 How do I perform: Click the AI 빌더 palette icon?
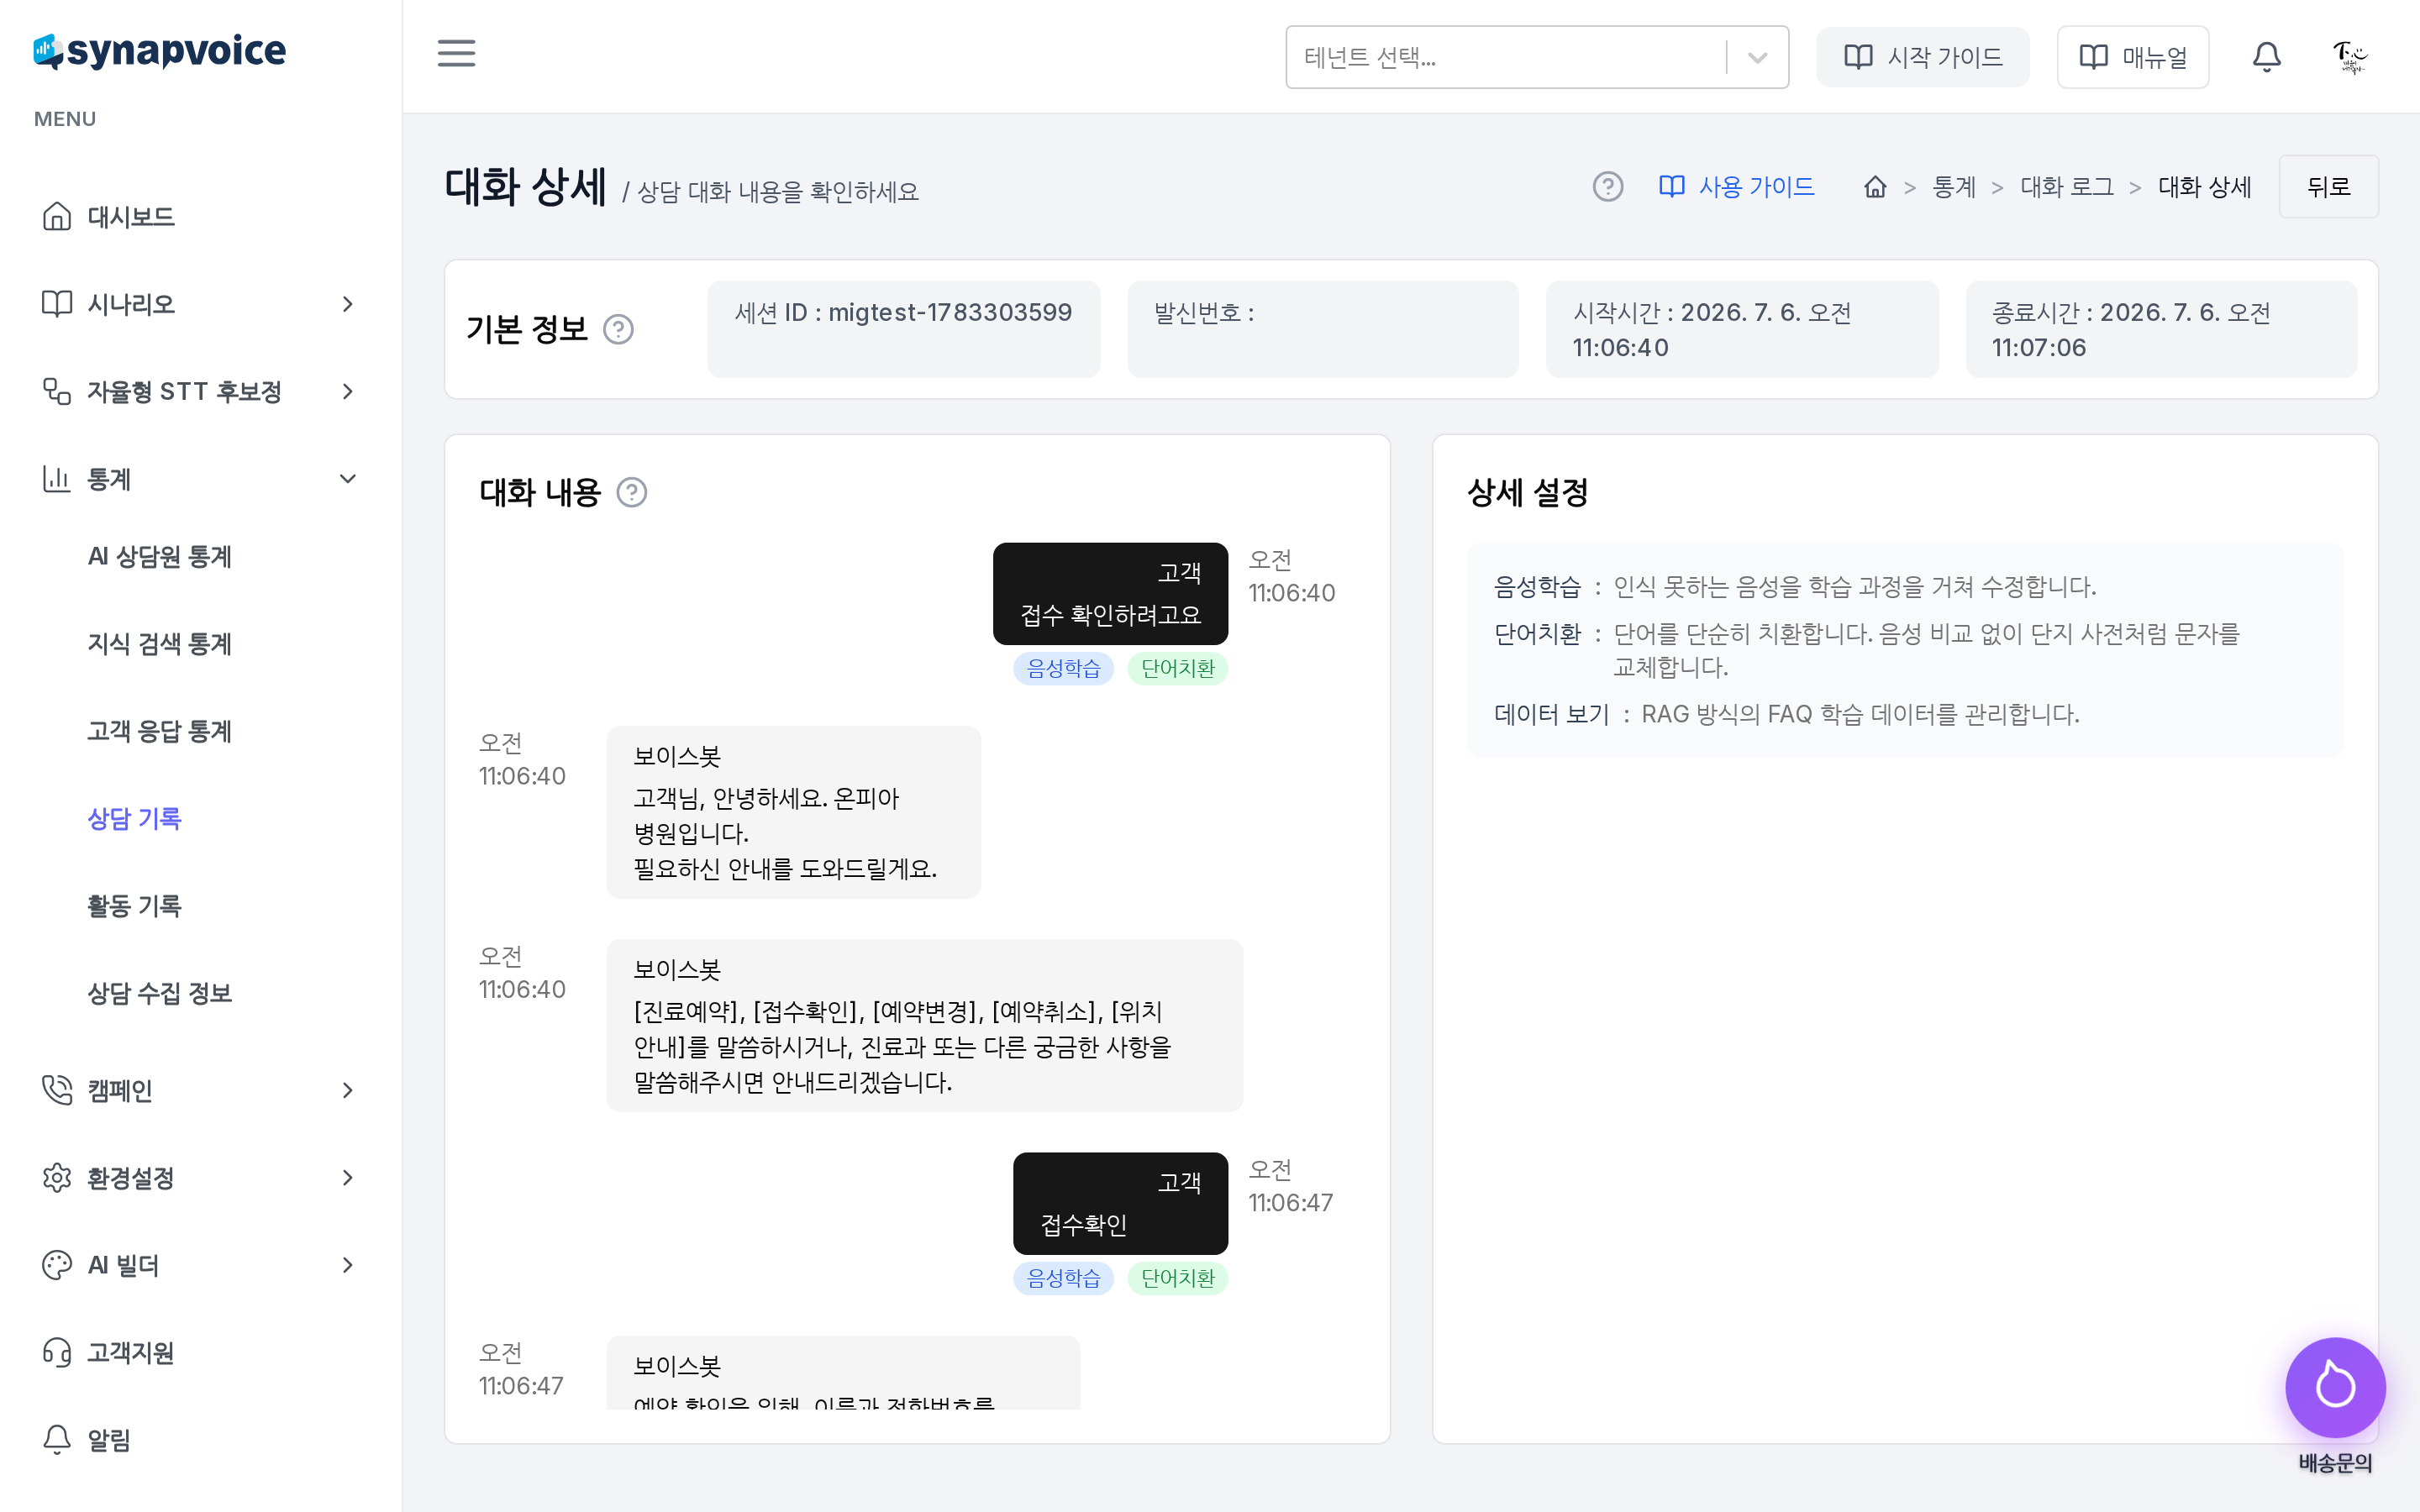tap(57, 1265)
